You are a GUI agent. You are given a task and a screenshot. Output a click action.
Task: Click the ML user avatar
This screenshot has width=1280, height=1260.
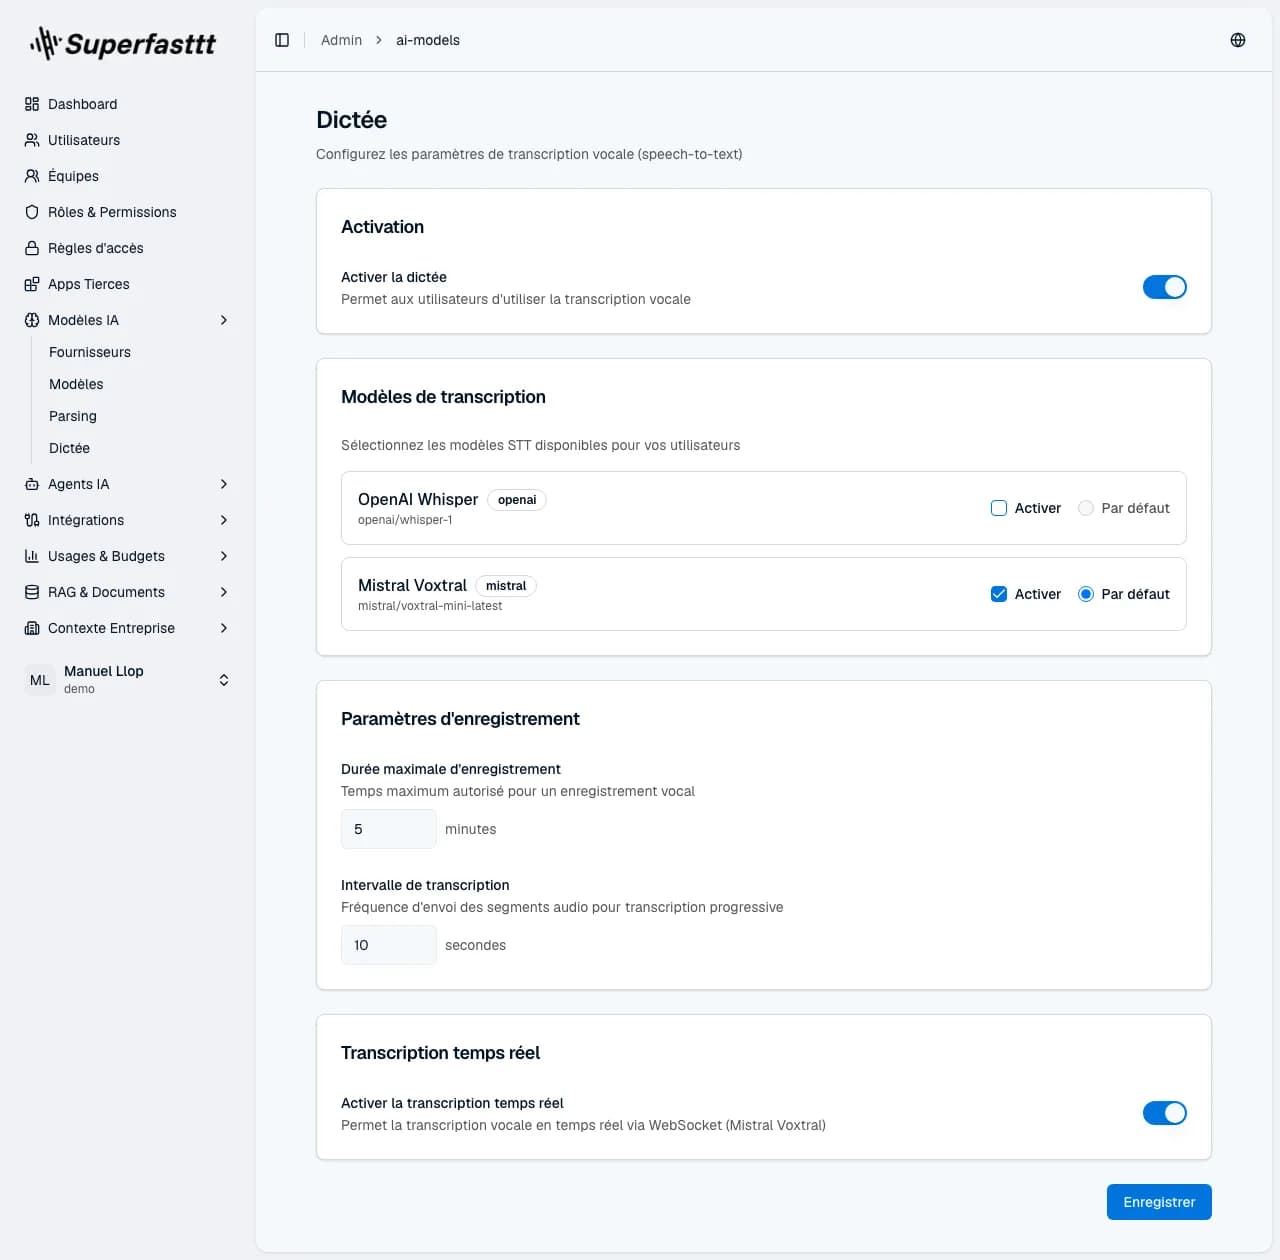[x=40, y=680]
